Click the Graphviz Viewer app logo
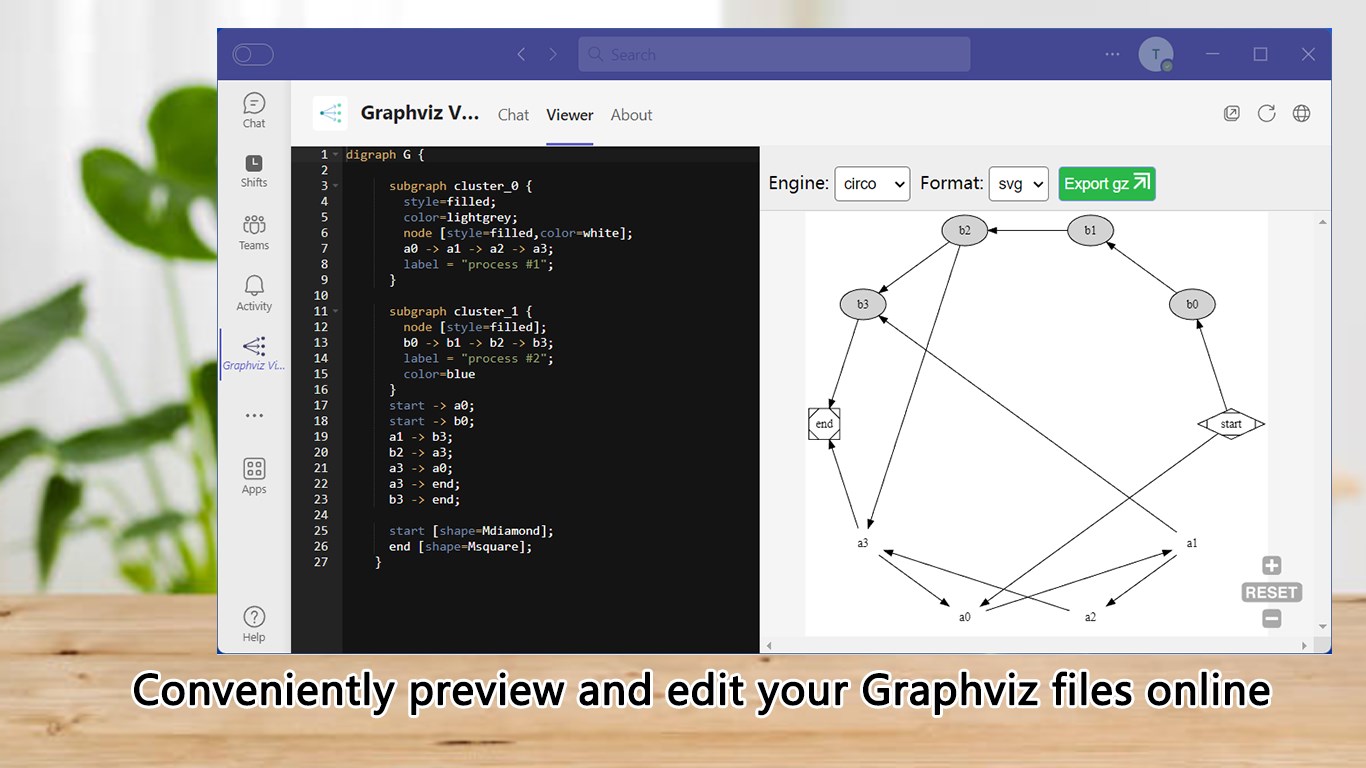This screenshot has height=768, width=1366. click(330, 114)
